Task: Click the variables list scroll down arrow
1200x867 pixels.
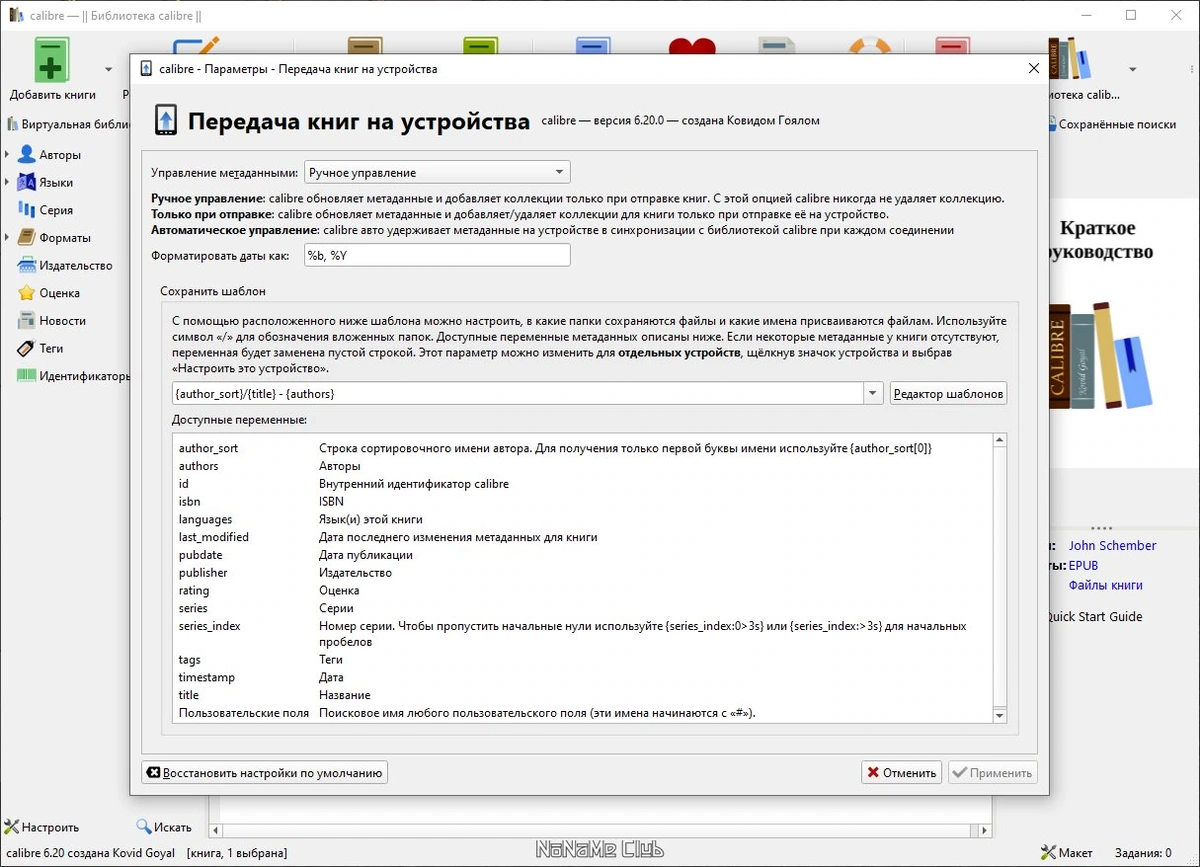Action: pos(999,715)
